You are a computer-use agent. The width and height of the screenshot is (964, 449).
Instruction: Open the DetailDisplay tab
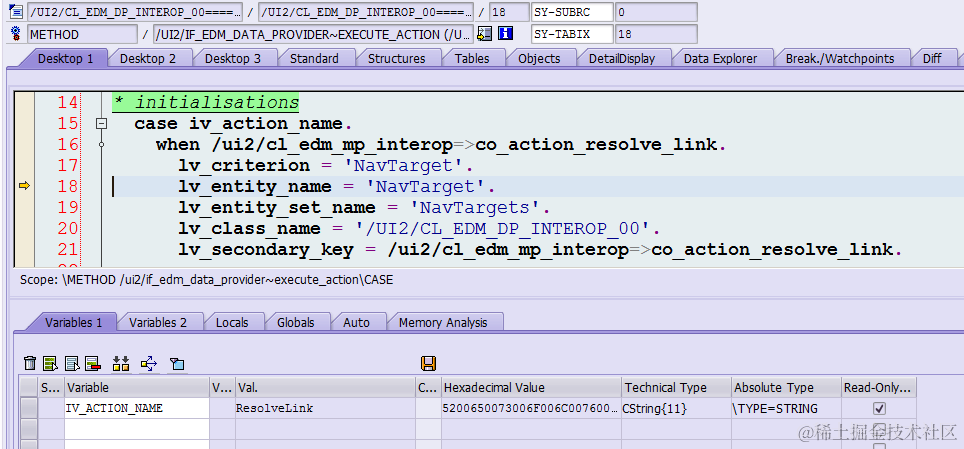click(x=622, y=58)
